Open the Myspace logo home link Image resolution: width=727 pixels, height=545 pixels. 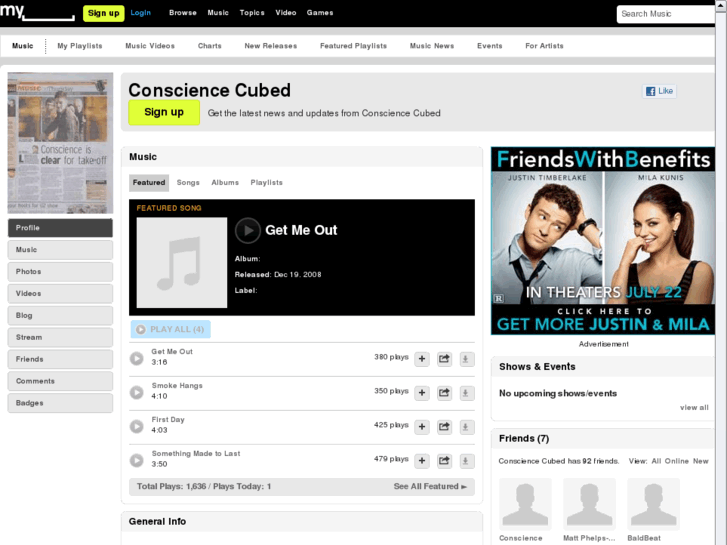(x=37, y=12)
